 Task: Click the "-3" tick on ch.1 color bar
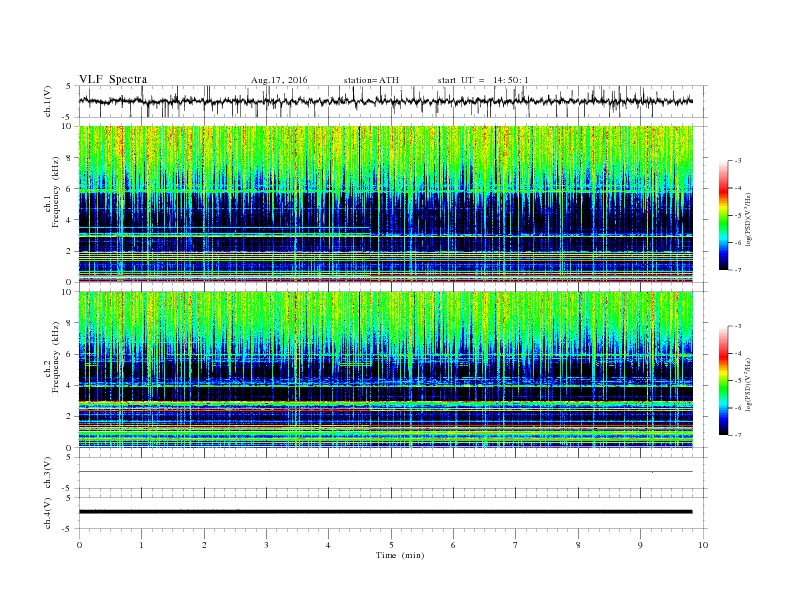(x=738, y=161)
